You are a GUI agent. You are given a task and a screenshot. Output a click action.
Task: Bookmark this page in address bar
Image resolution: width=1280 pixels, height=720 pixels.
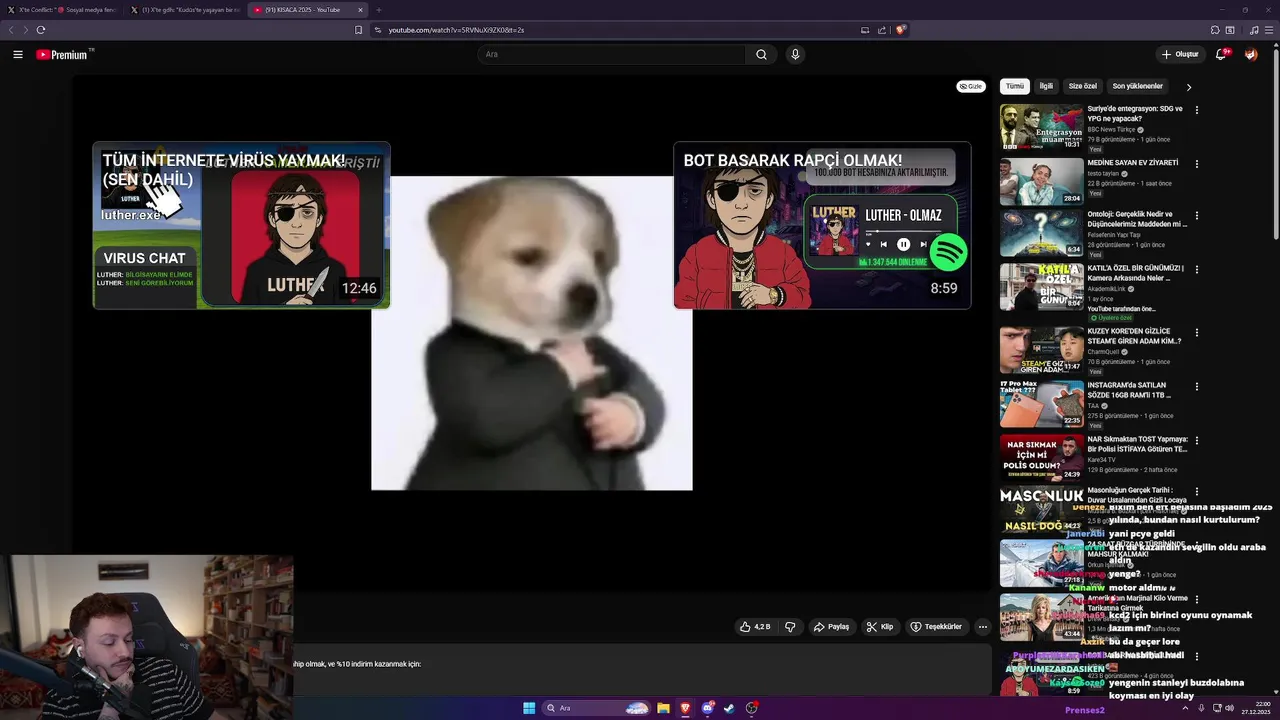coord(358,30)
